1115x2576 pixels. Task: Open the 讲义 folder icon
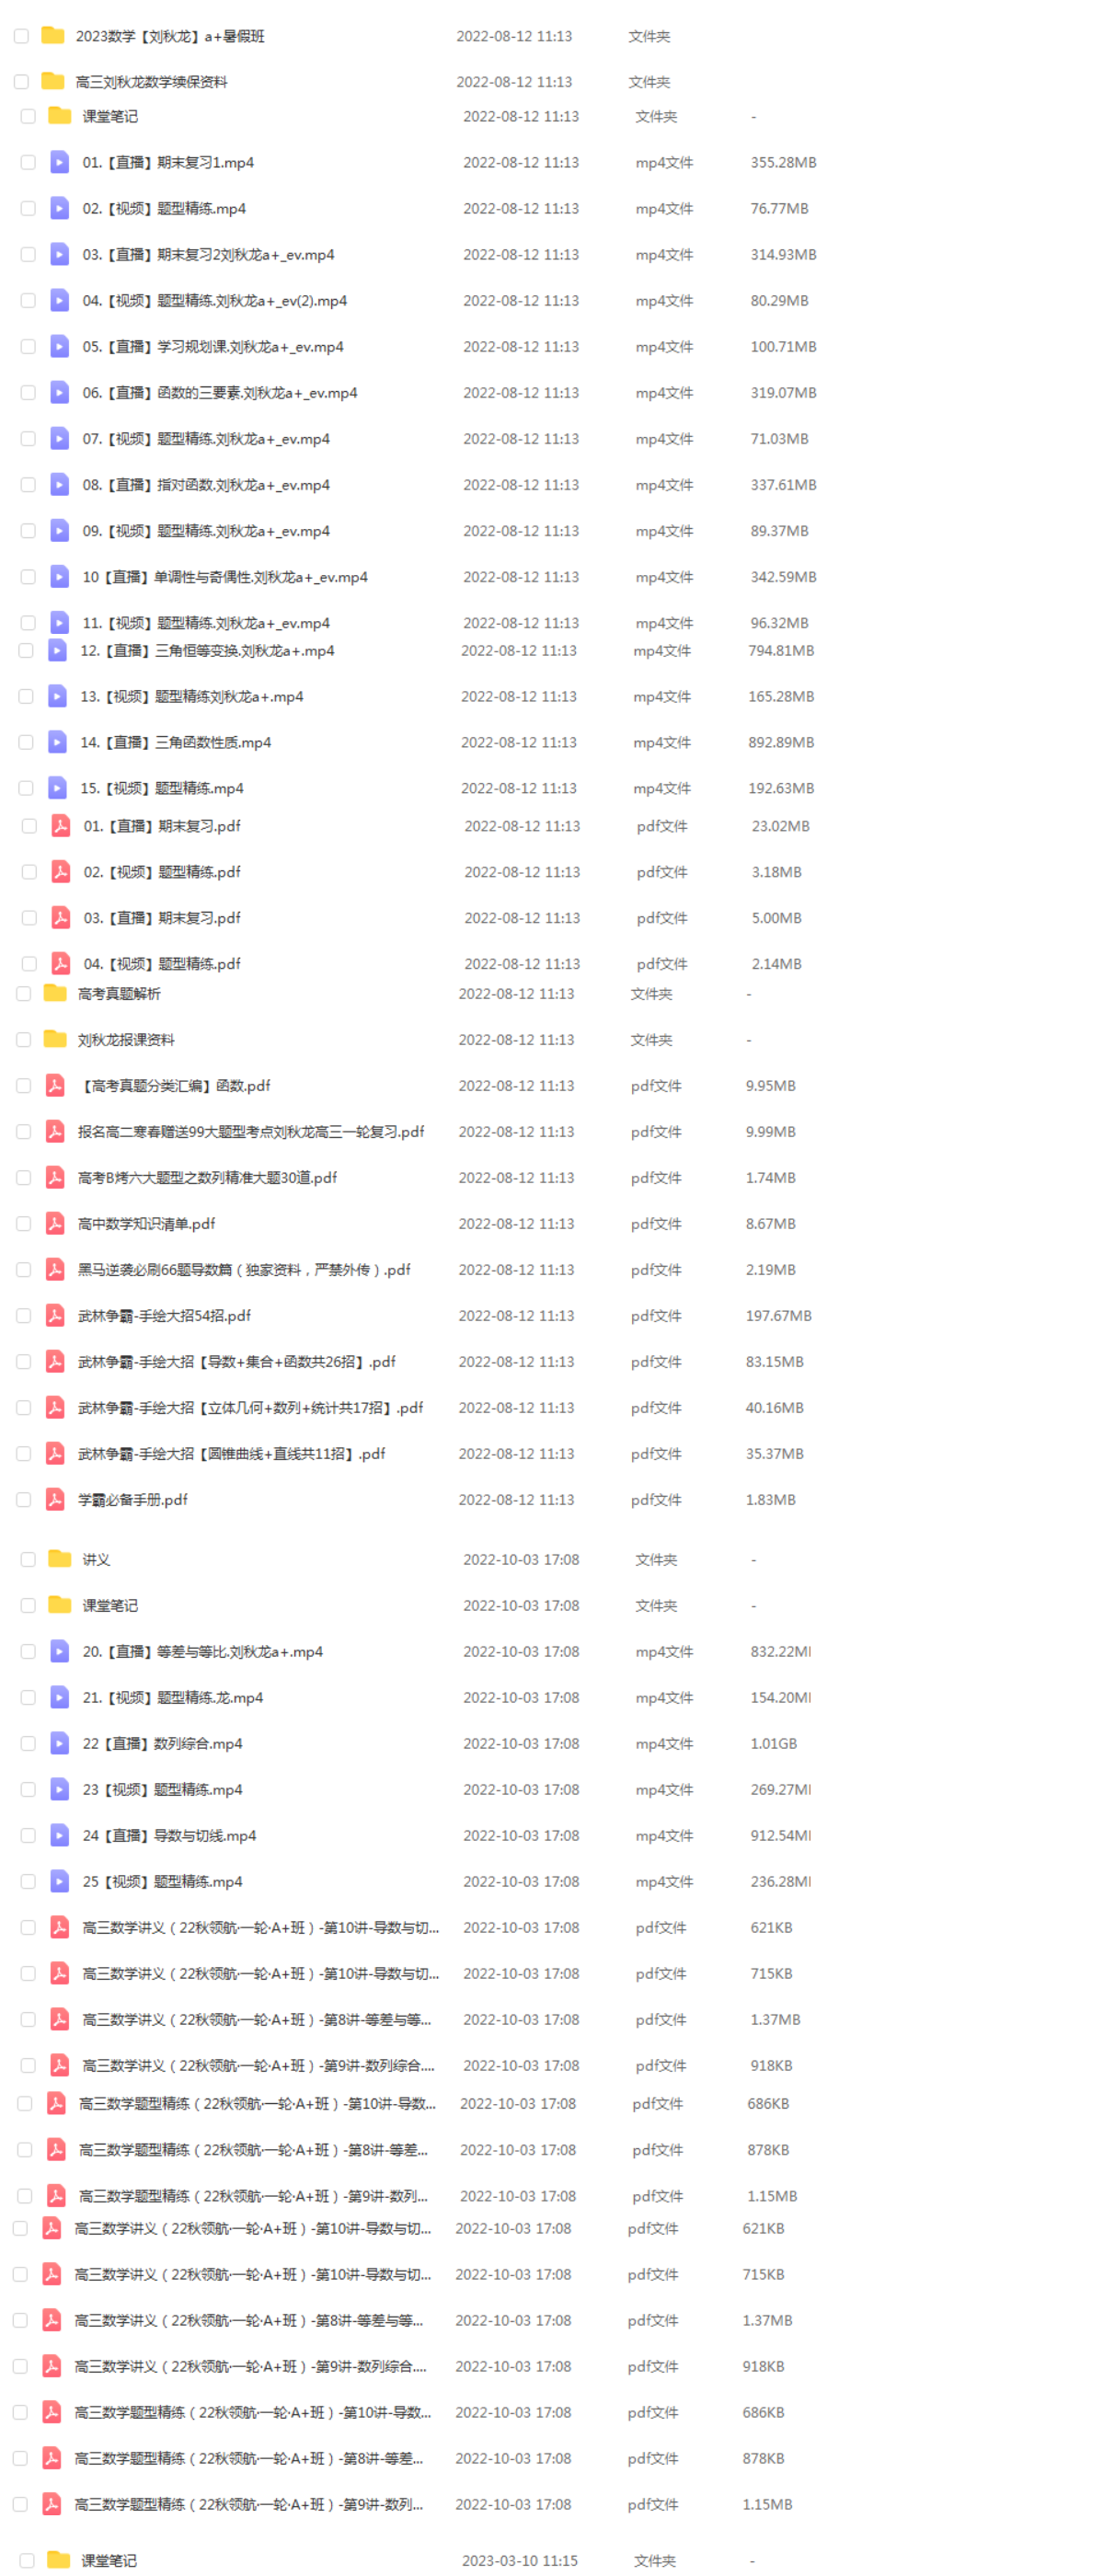[x=60, y=1559]
